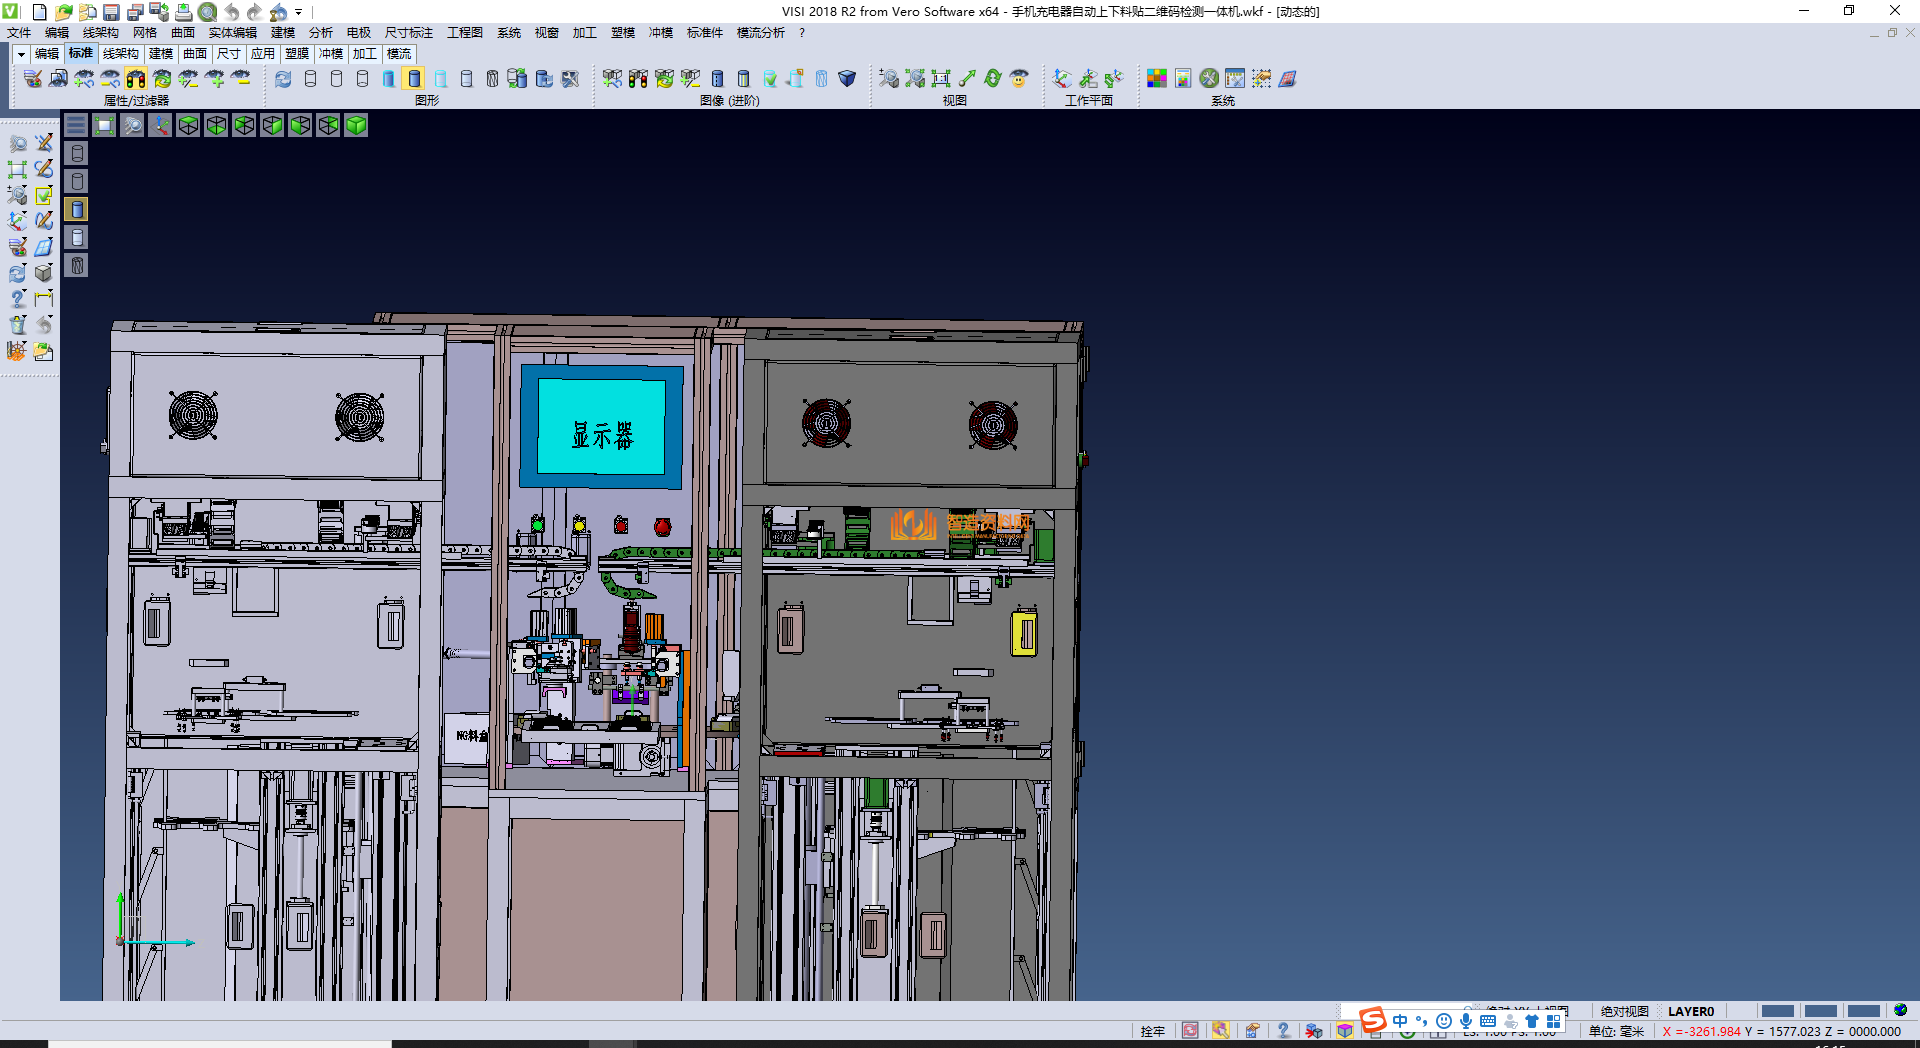
Task: Select the solid green cube view
Action: click(356, 125)
